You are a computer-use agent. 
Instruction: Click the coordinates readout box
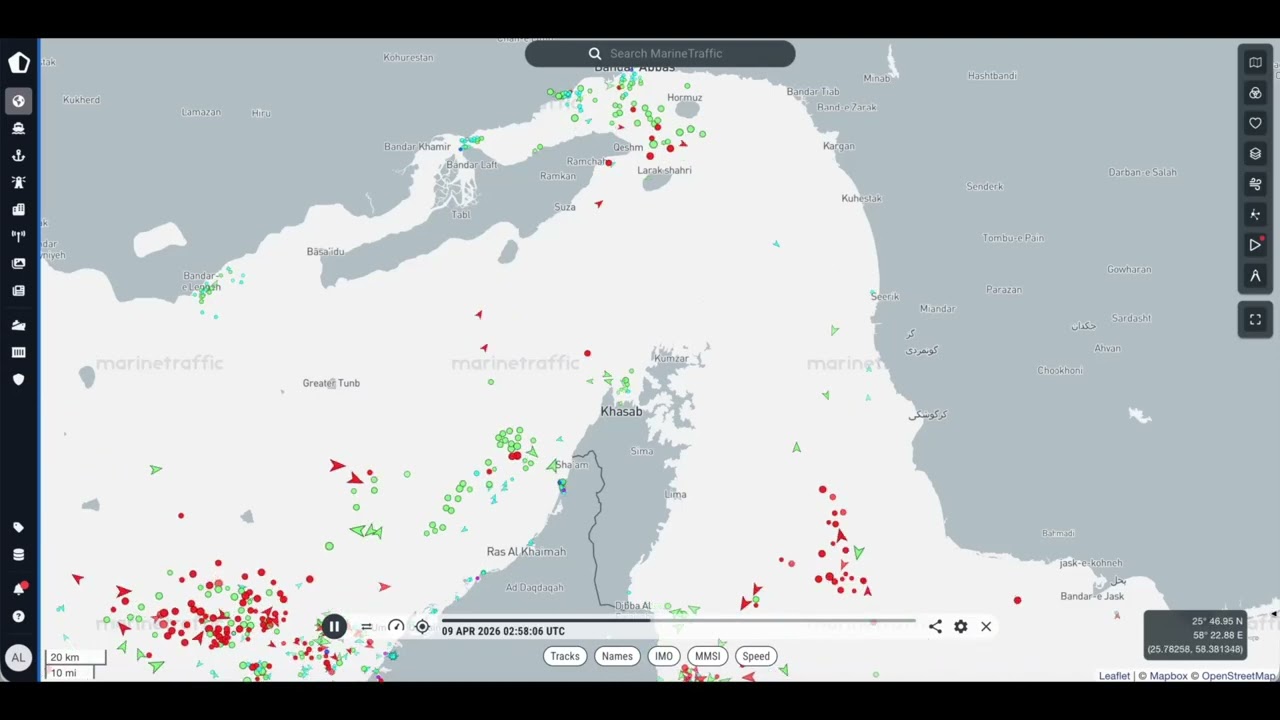pos(1195,635)
